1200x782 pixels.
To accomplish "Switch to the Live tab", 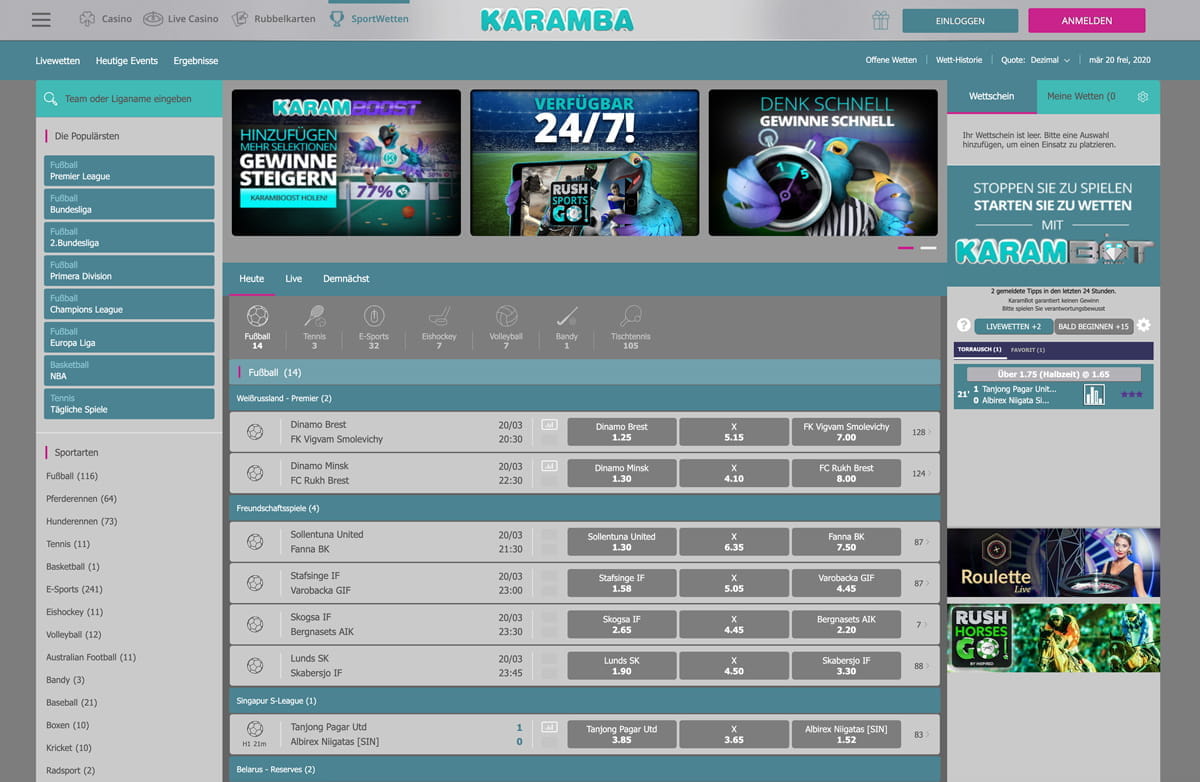I will coord(293,279).
